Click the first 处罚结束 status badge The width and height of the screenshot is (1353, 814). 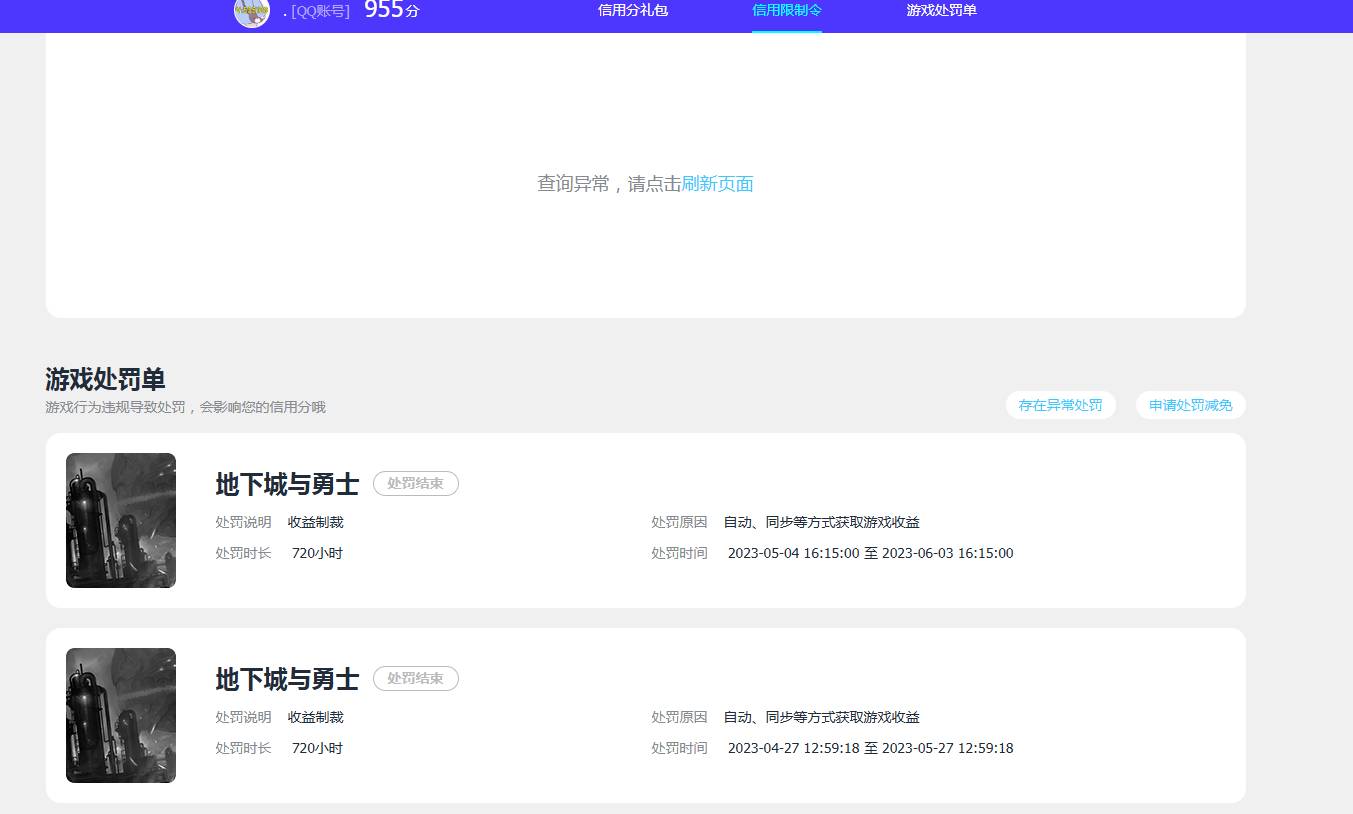click(x=415, y=483)
